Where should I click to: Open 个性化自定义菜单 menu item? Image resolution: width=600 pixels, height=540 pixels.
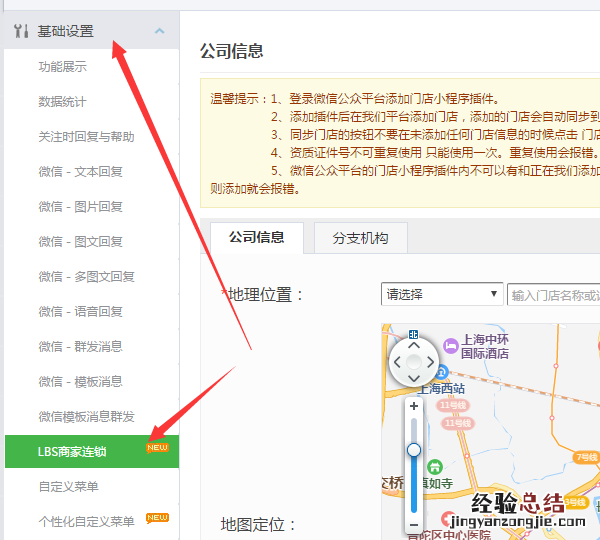click(x=86, y=521)
